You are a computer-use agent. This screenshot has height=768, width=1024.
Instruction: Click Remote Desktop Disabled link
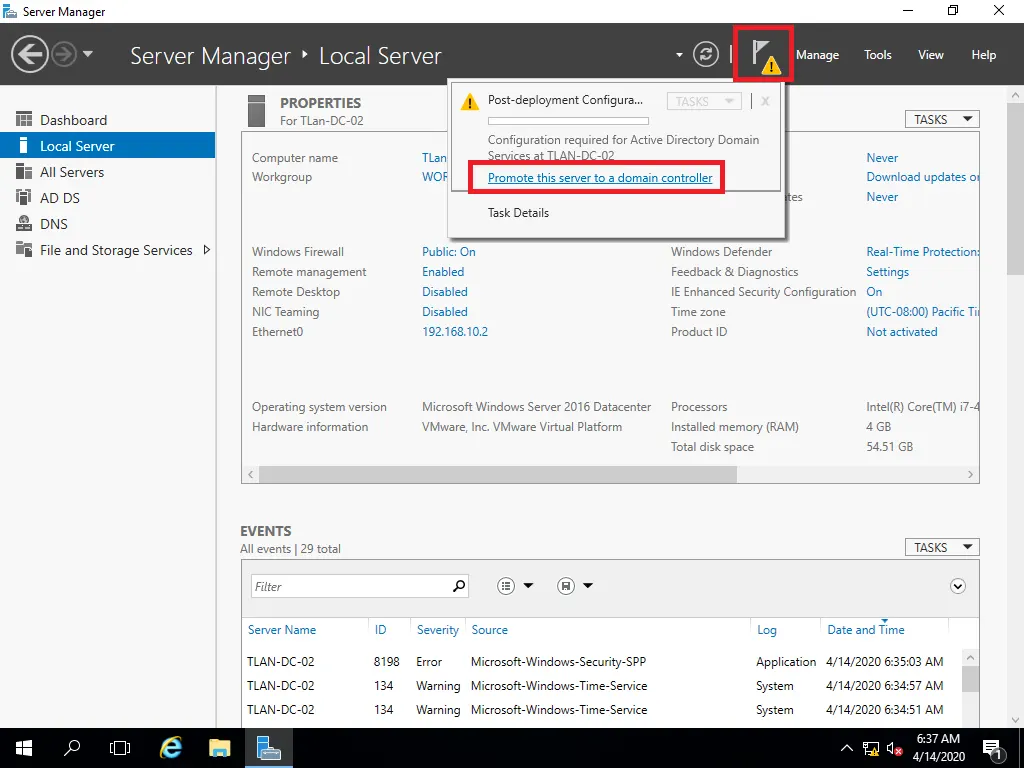click(x=445, y=292)
